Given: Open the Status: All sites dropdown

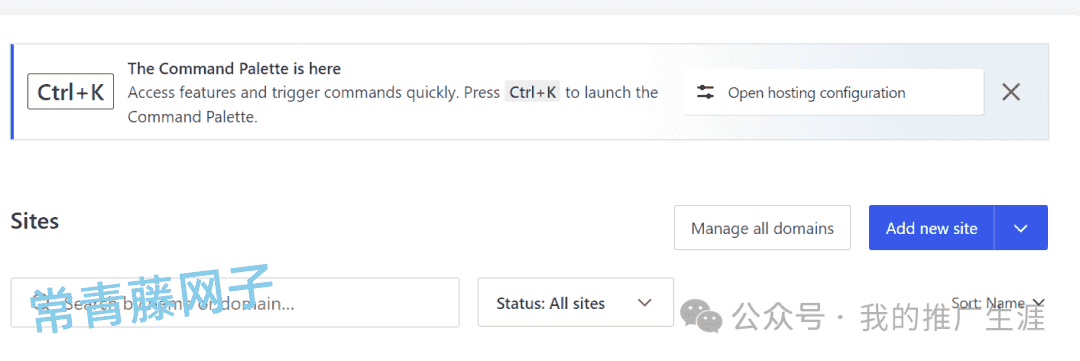Looking at the screenshot, I should 575,302.
